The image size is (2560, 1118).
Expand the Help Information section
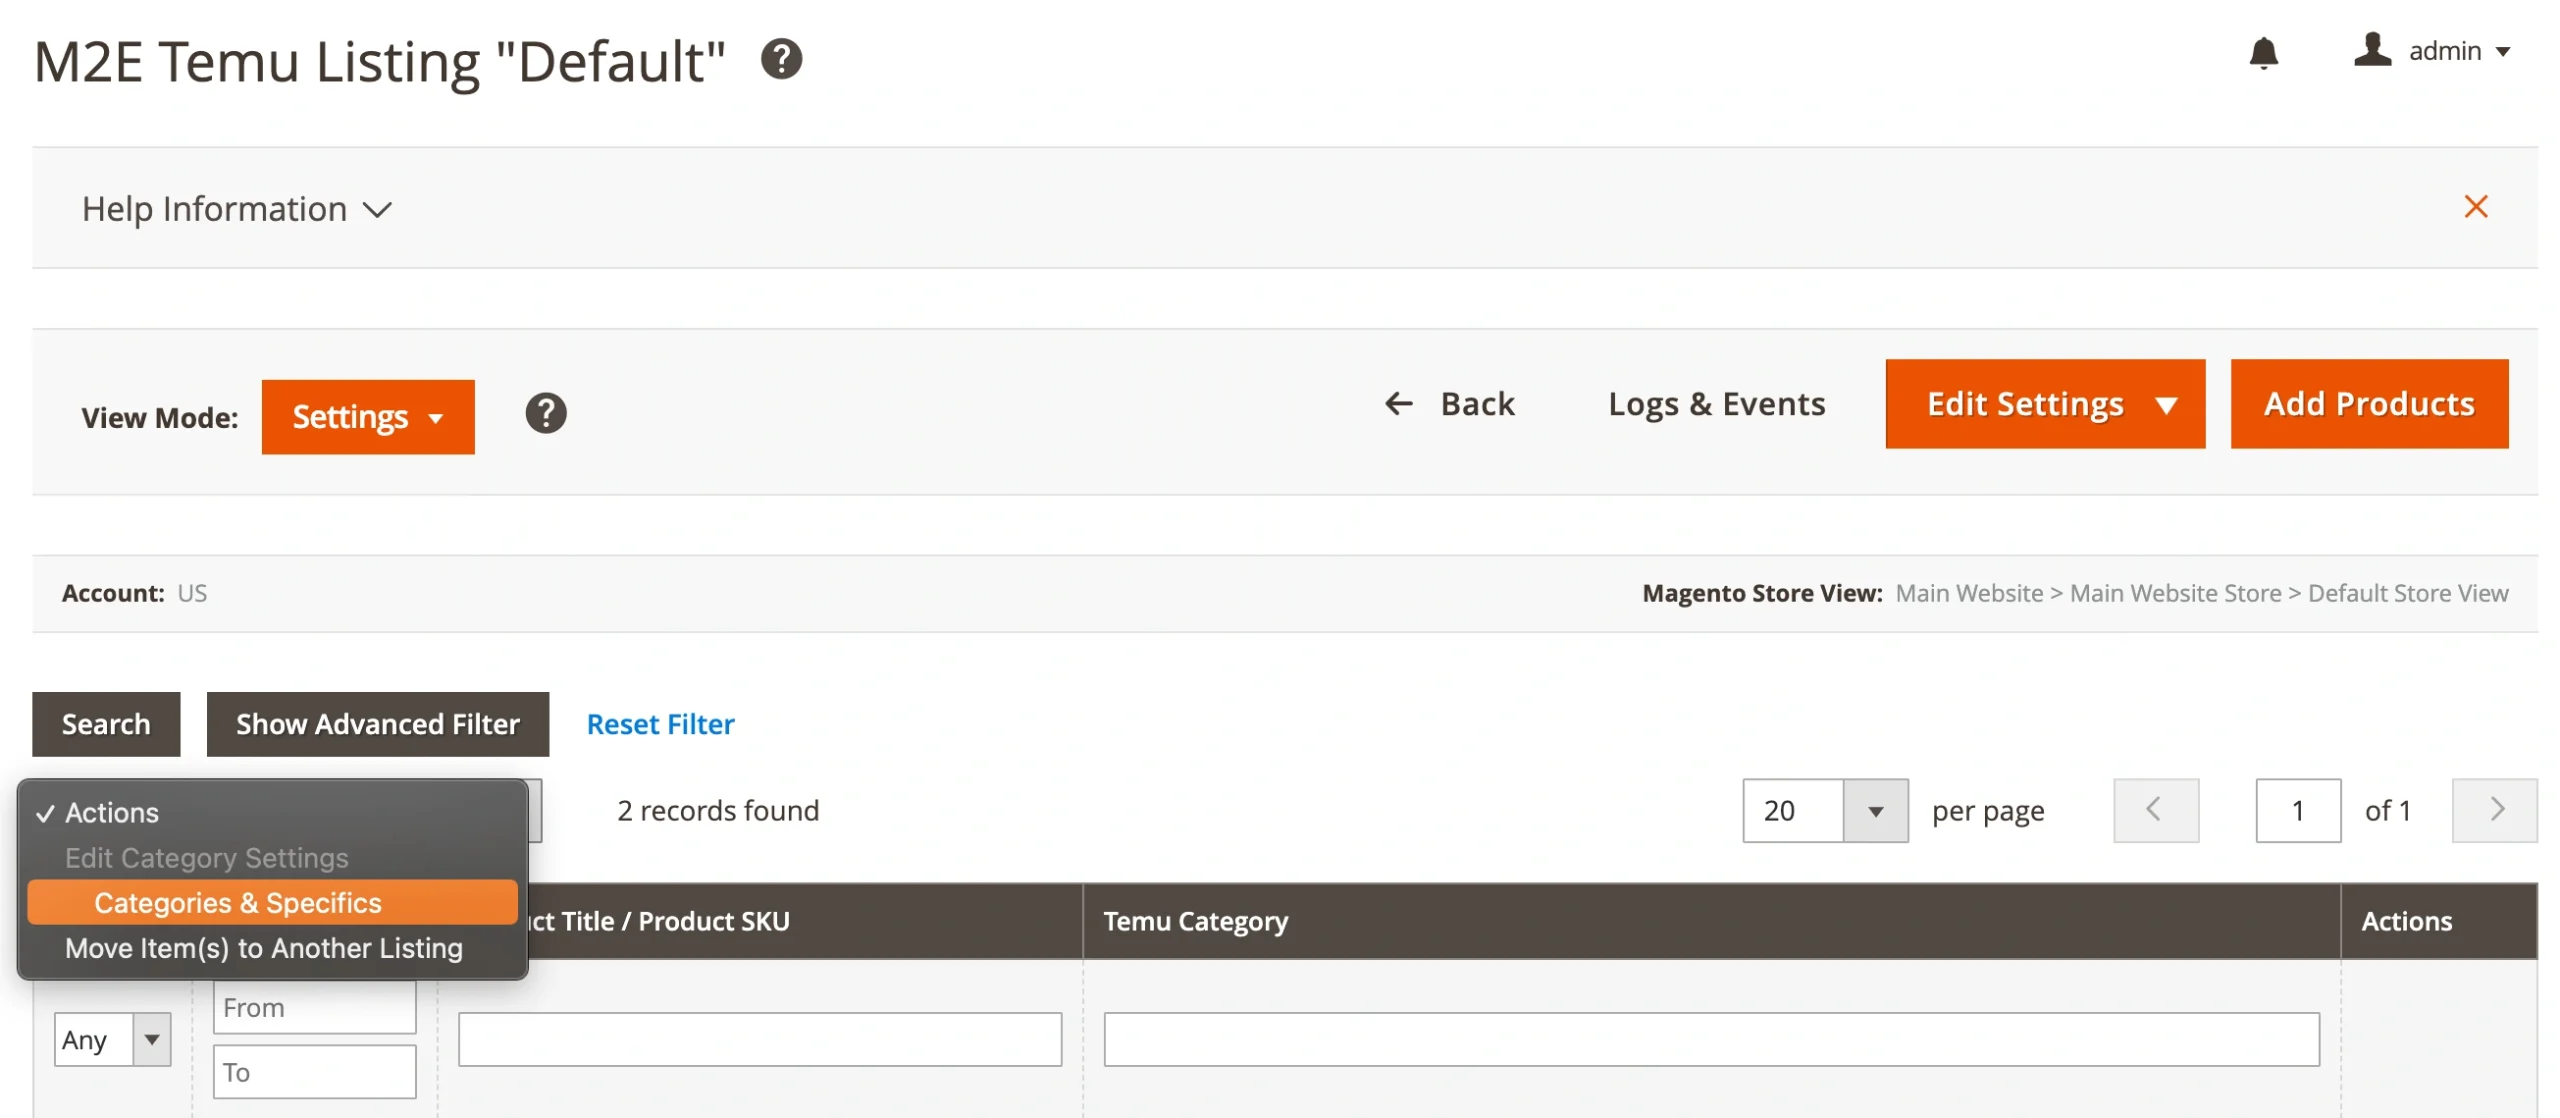[237, 209]
